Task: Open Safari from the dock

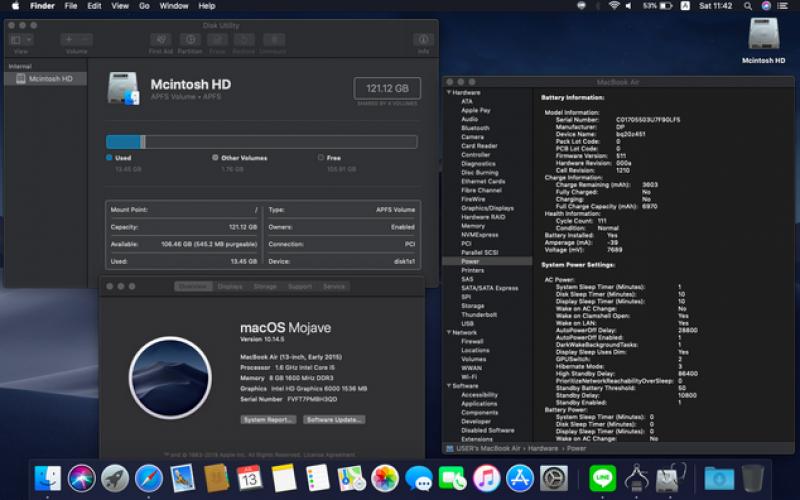Action: pos(149,479)
